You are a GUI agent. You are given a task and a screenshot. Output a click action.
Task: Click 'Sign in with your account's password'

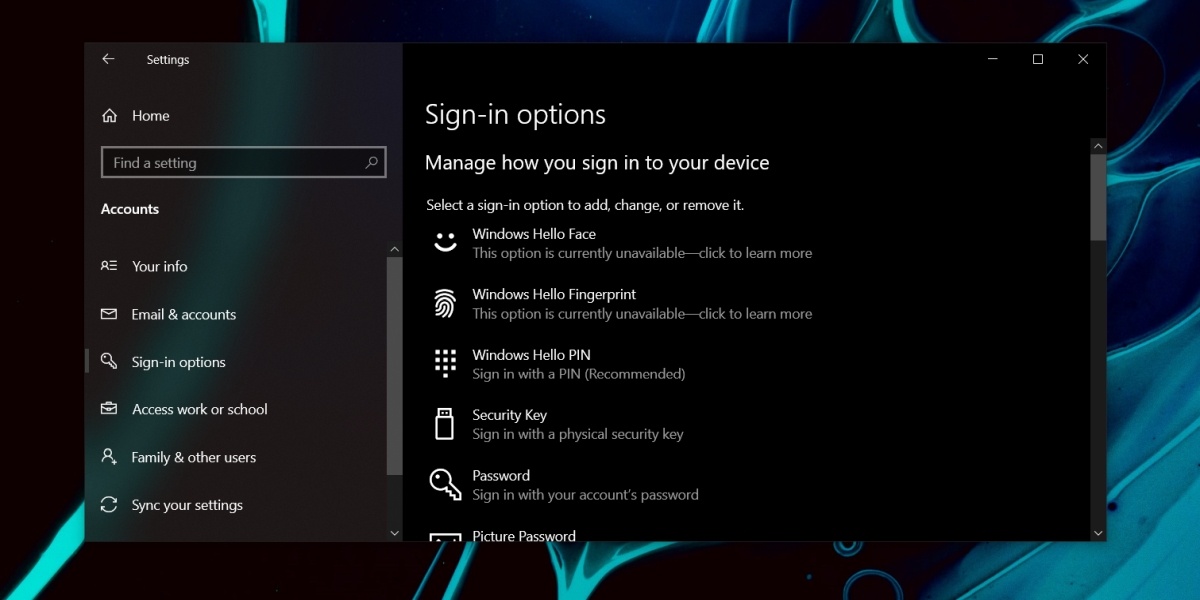pyautogui.click(x=585, y=494)
